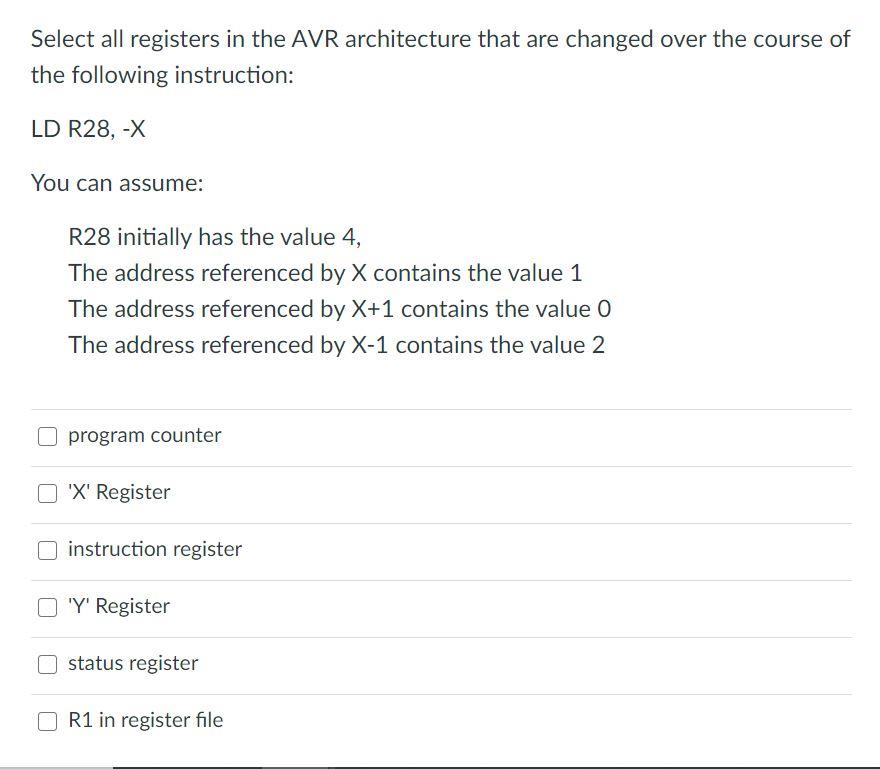Screen dimensions: 880x769
Task: Select the 'Y' Register option
Action: (46, 606)
